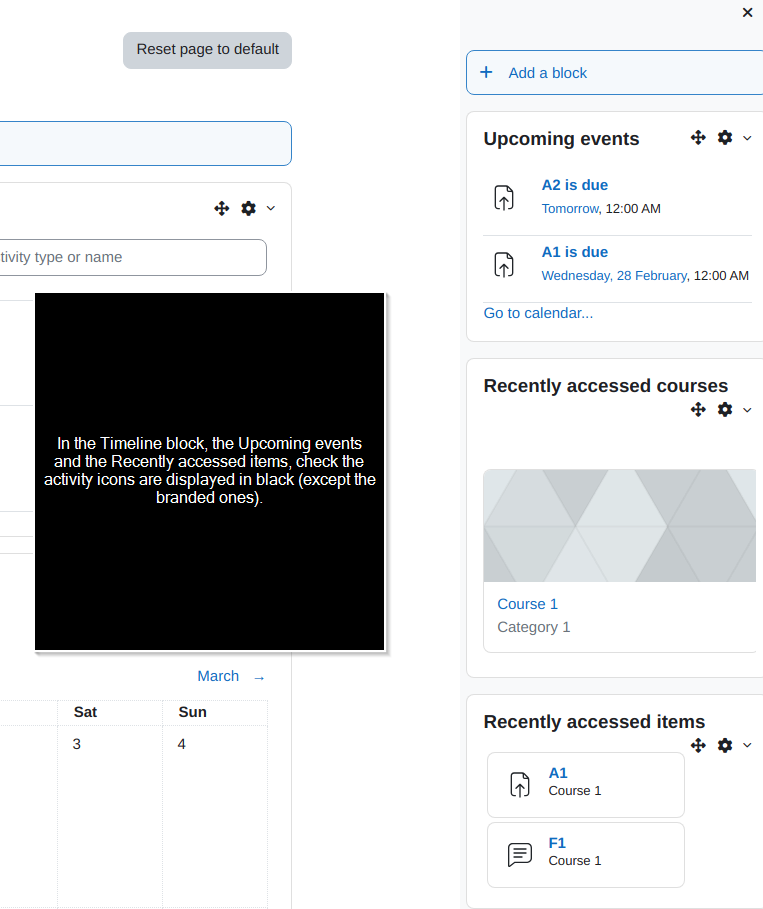763x909 pixels.
Task: Expand Timeline block actions chevron
Action: [x=271, y=208]
